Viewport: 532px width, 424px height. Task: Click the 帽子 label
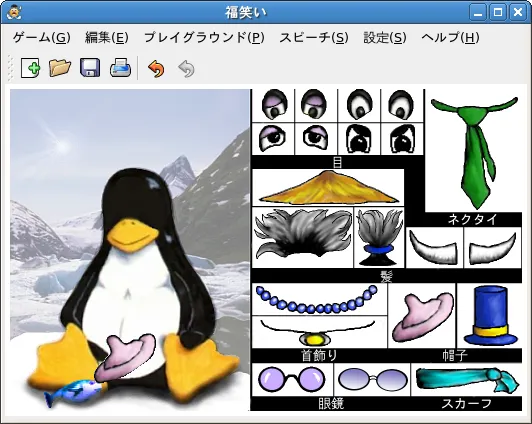coord(455,355)
